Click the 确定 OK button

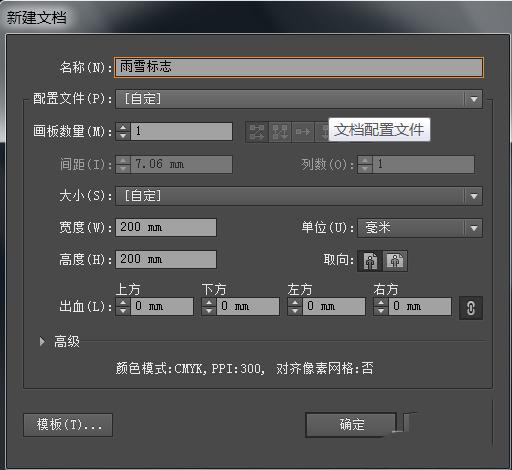point(351,425)
